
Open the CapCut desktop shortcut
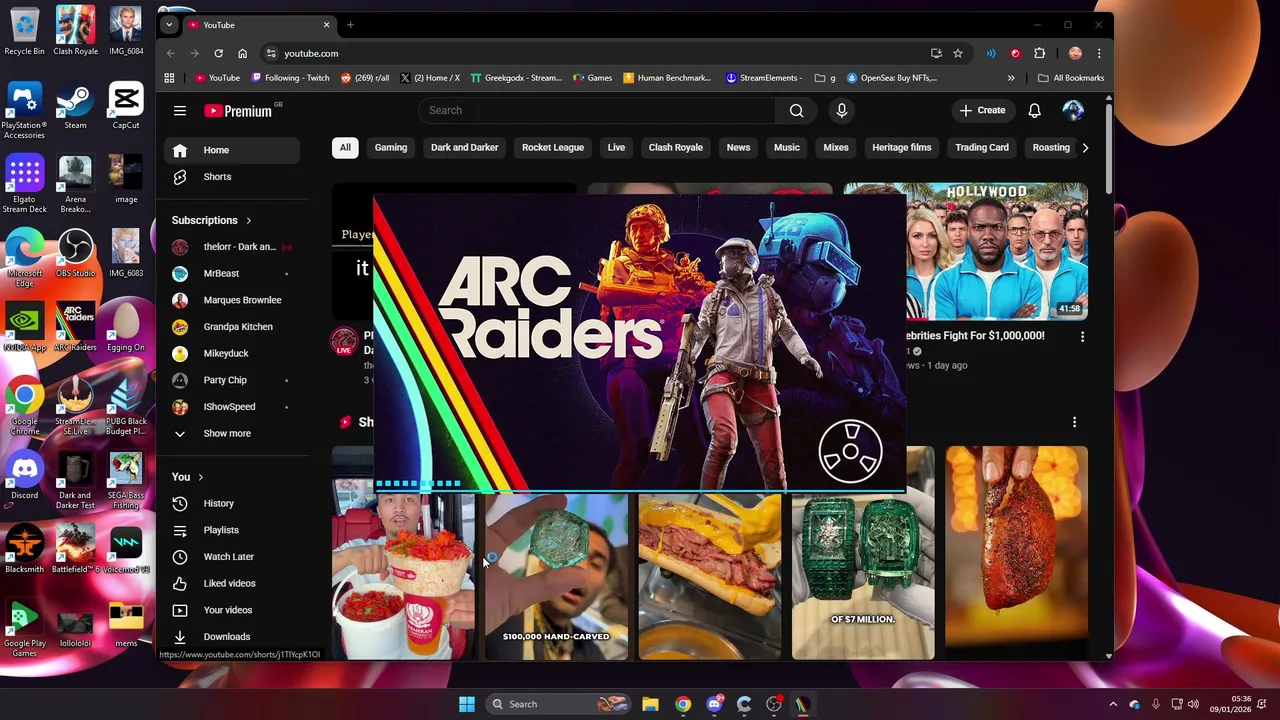126,106
